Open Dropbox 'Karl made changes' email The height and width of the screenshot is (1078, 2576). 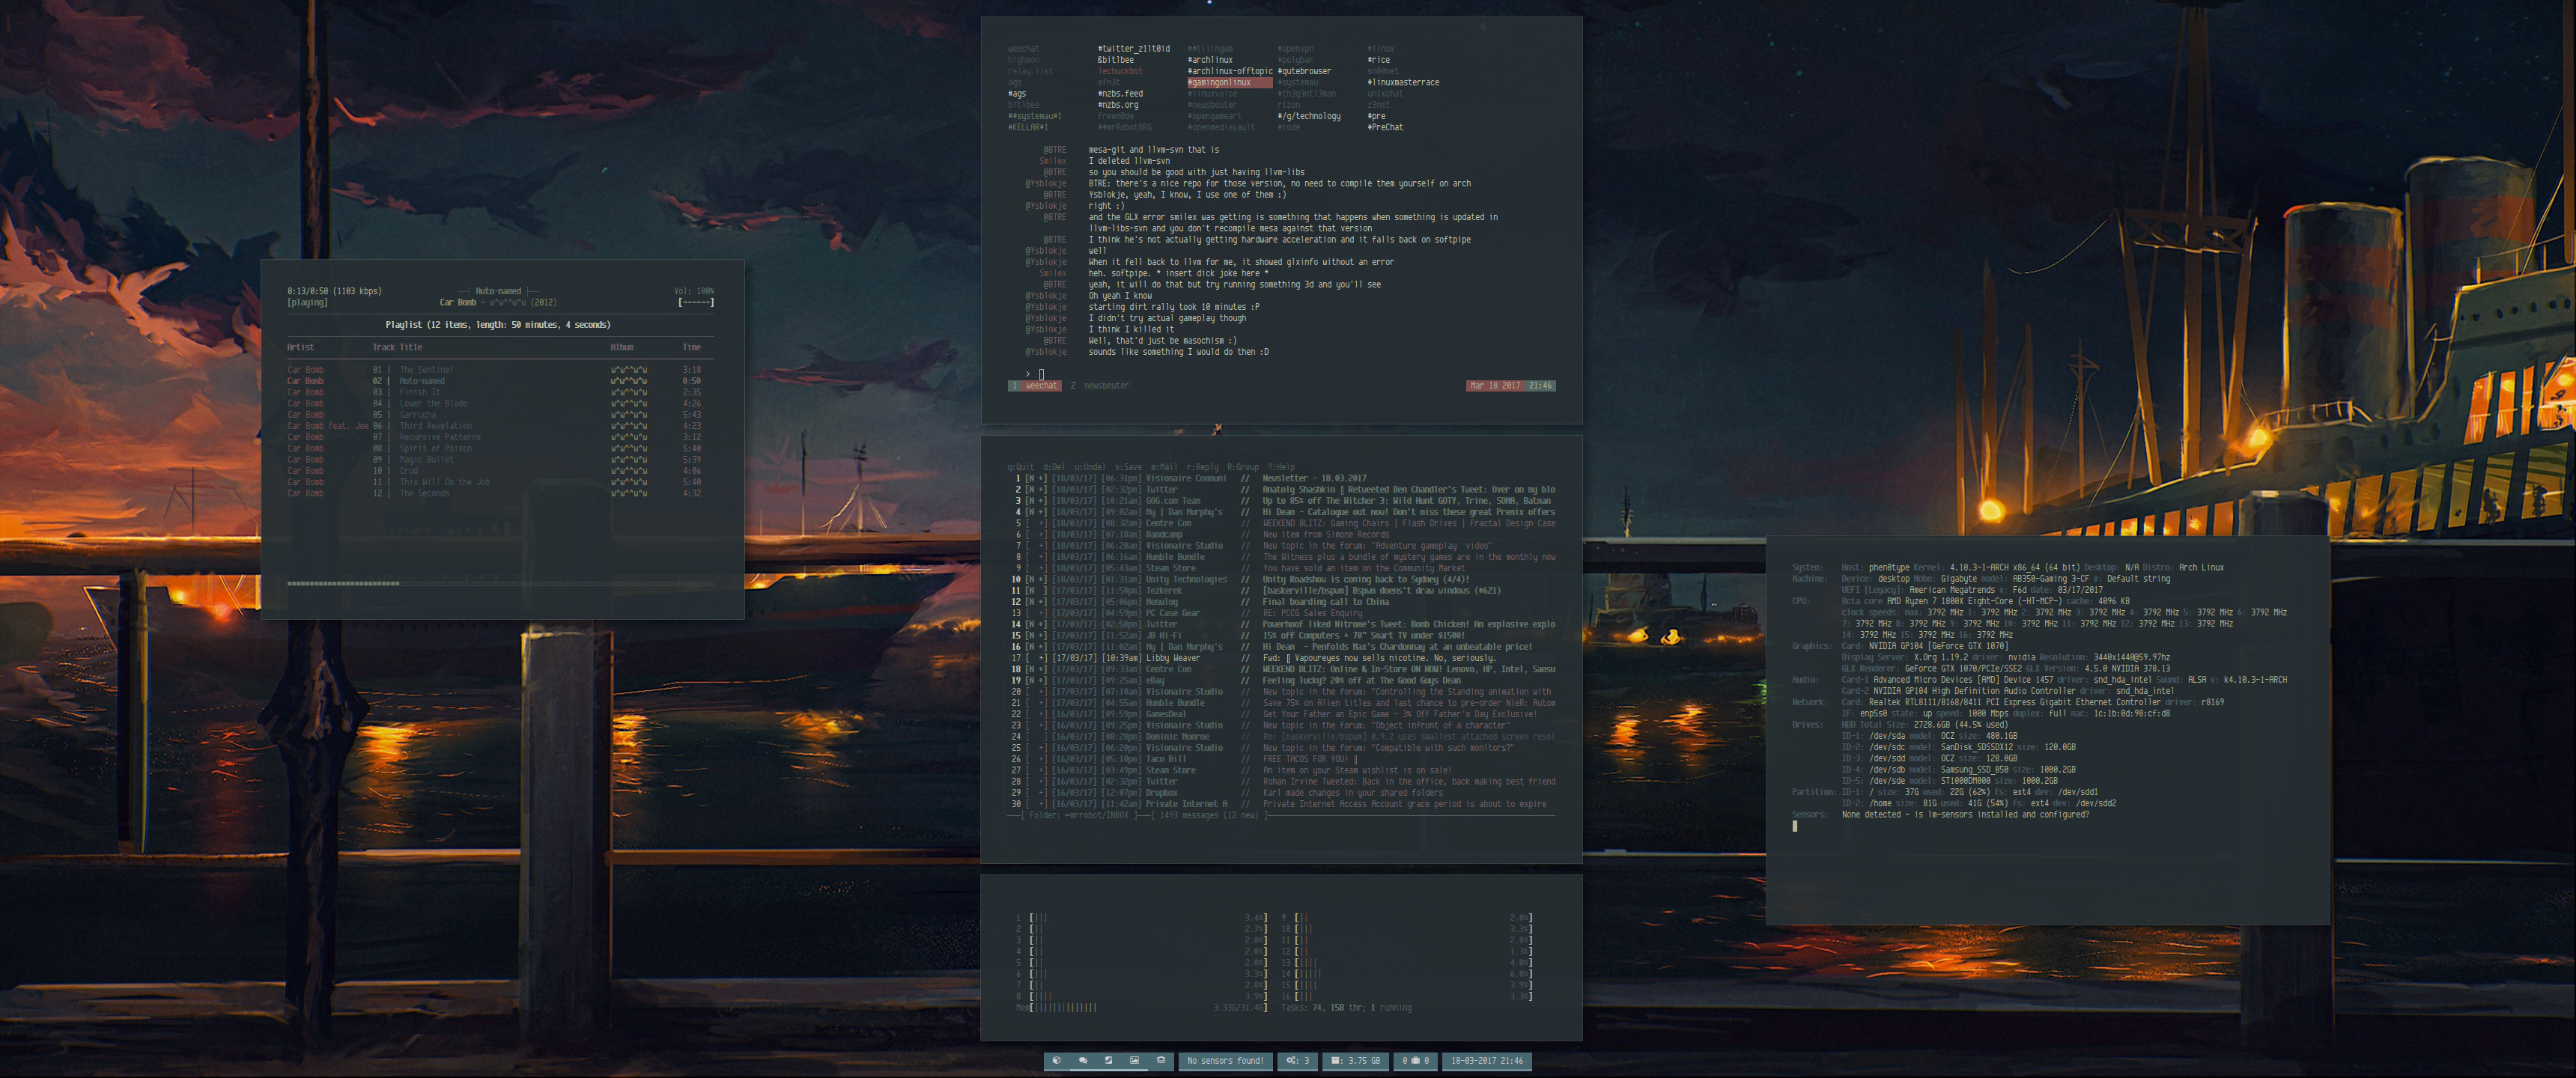pos(1282,793)
